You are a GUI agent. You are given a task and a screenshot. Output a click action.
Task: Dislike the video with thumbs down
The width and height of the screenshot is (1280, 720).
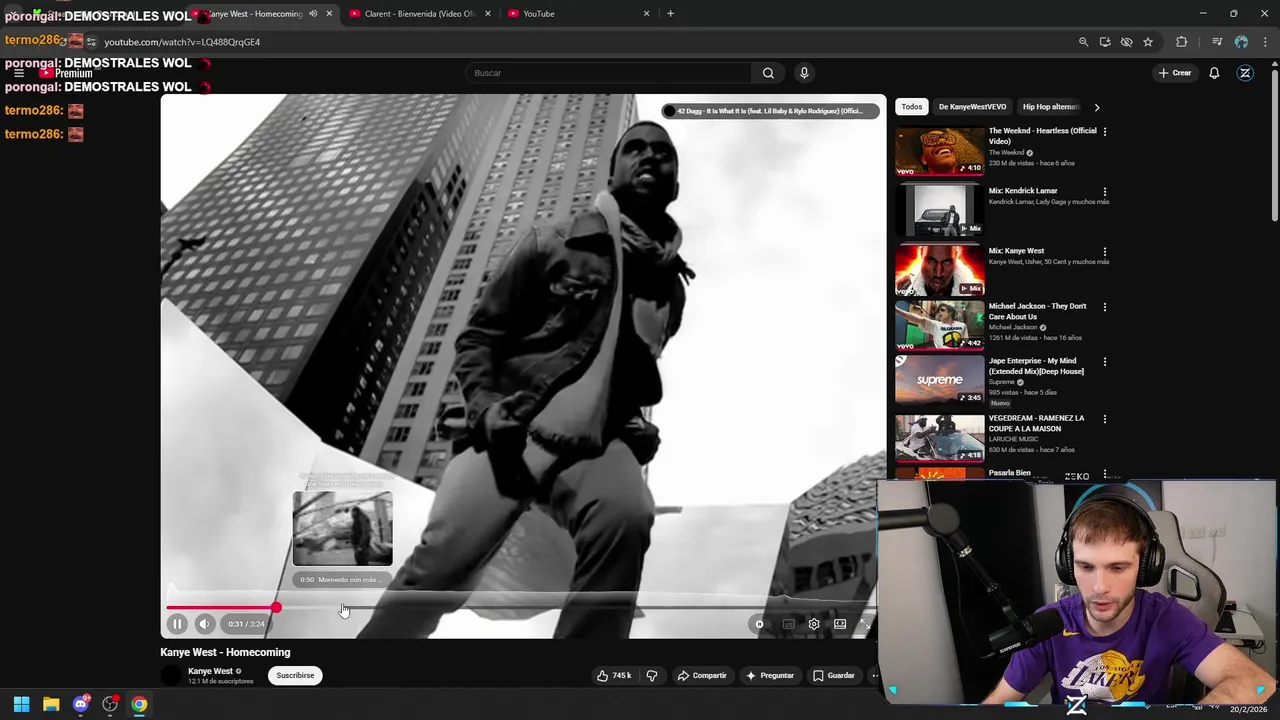tap(652, 676)
